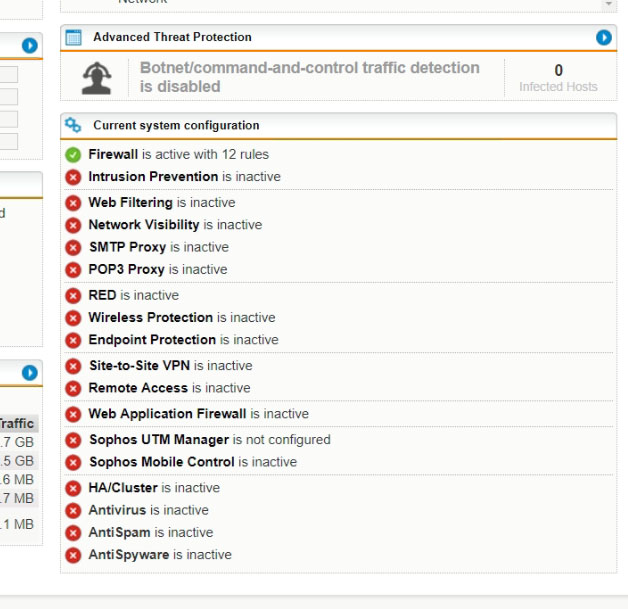The height and width of the screenshot is (609, 628).
Task: Click the Traffic column header in left panel
Action: (17, 424)
